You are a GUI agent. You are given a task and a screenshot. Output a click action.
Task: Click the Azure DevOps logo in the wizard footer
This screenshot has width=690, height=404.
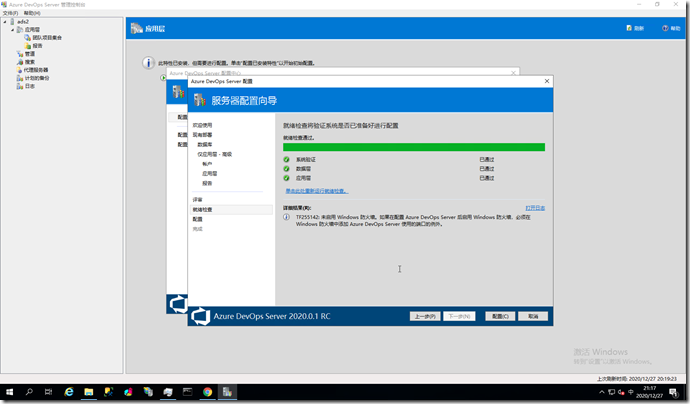pyautogui.click(x=201, y=316)
